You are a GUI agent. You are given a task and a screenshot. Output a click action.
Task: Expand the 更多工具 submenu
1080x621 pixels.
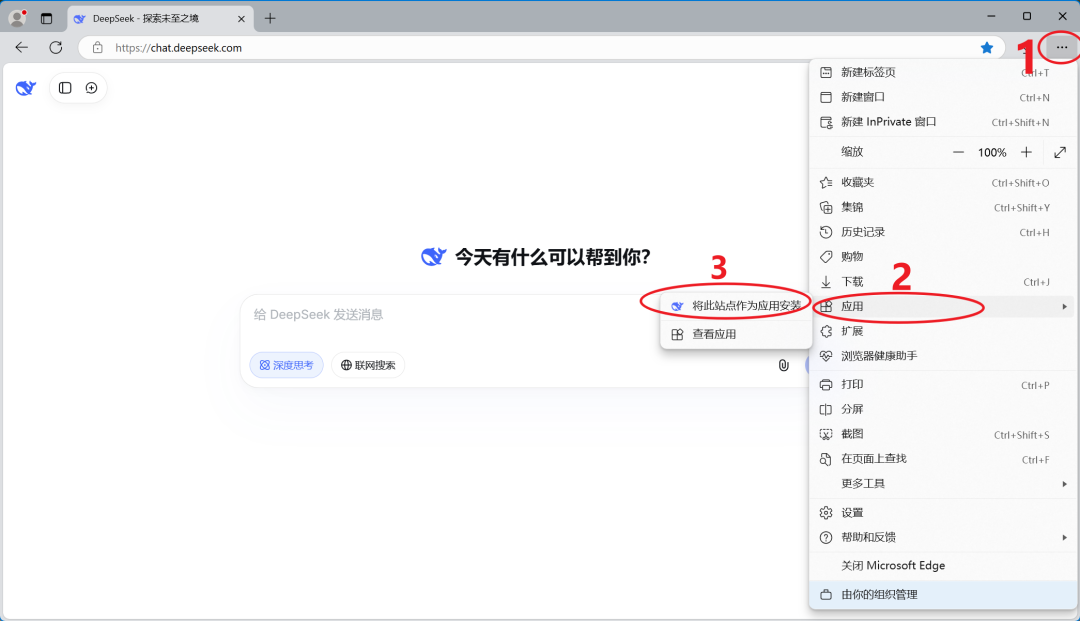point(942,484)
